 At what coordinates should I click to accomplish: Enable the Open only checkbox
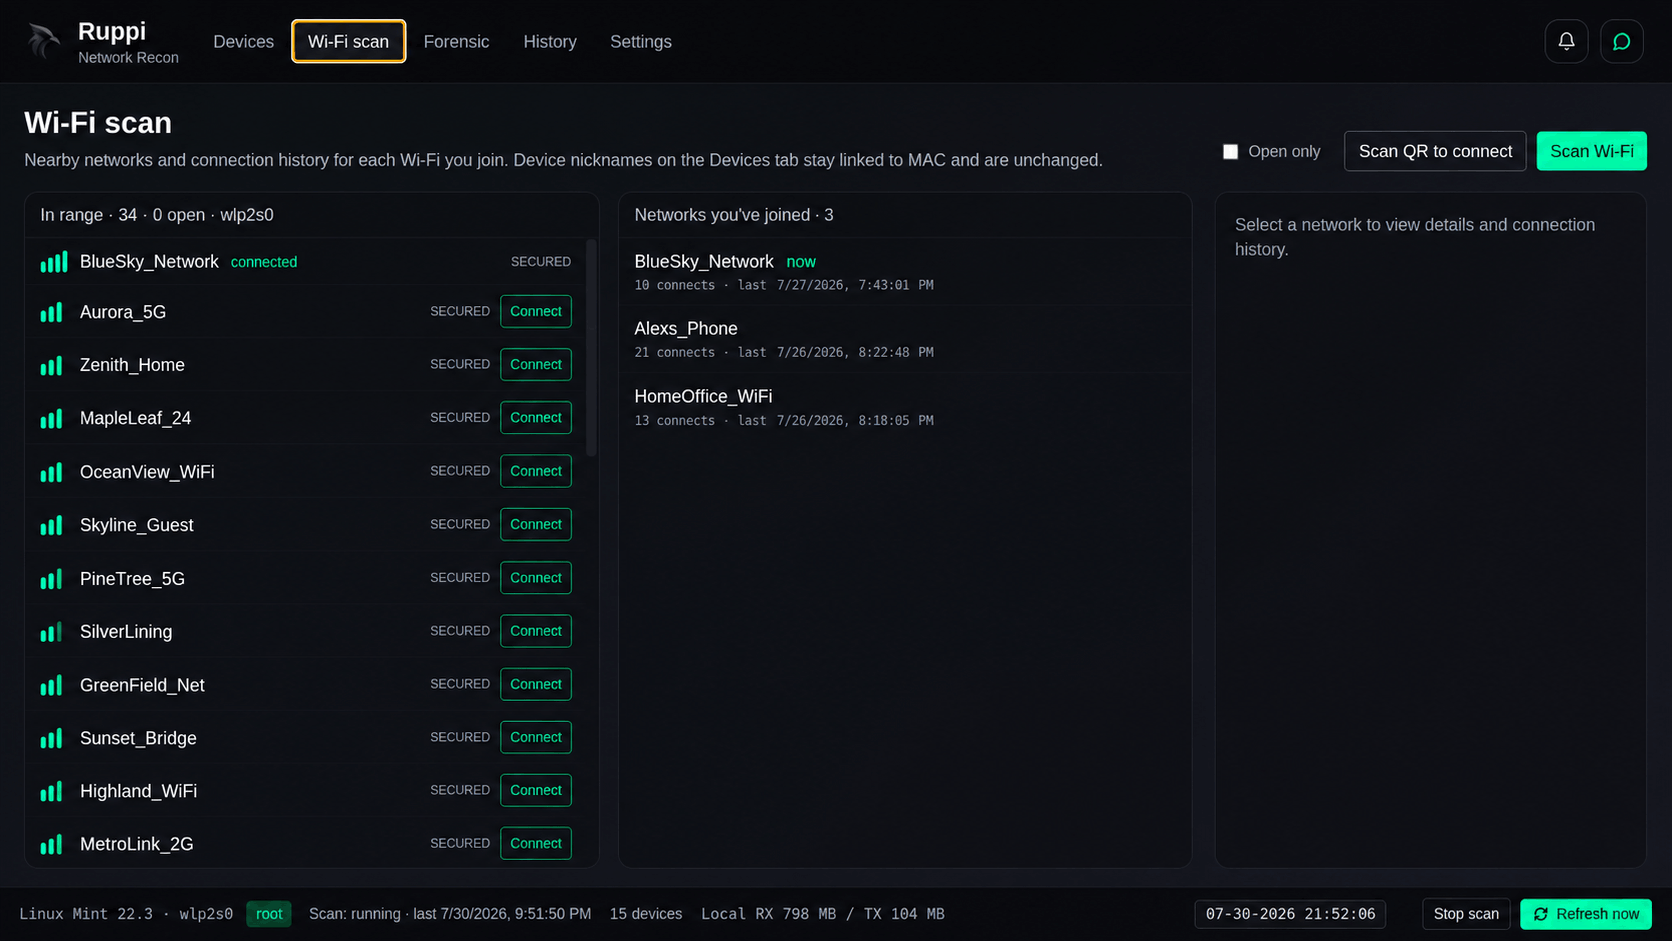[x=1230, y=152]
